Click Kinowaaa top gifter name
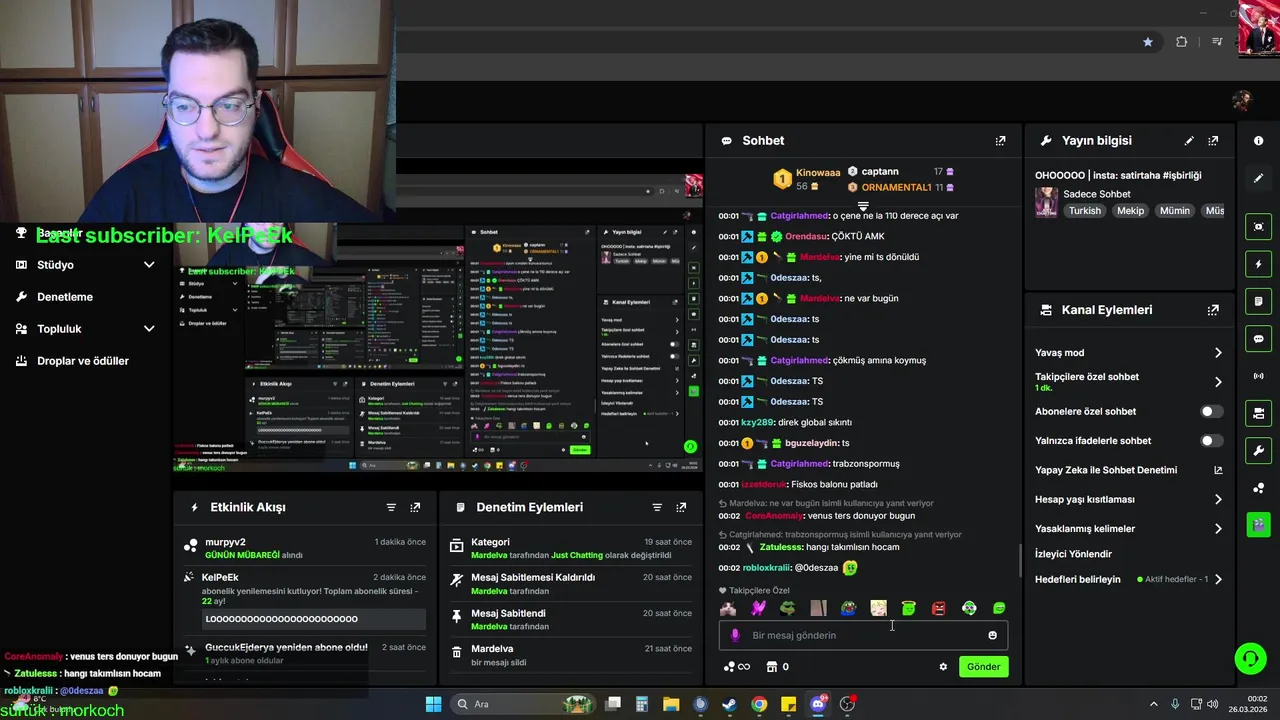This screenshot has width=1280, height=720. (x=818, y=173)
